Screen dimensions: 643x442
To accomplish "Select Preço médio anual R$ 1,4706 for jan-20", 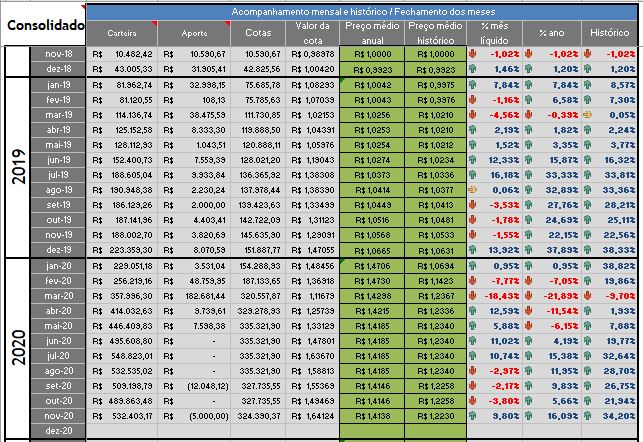I will tap(372, 266).
